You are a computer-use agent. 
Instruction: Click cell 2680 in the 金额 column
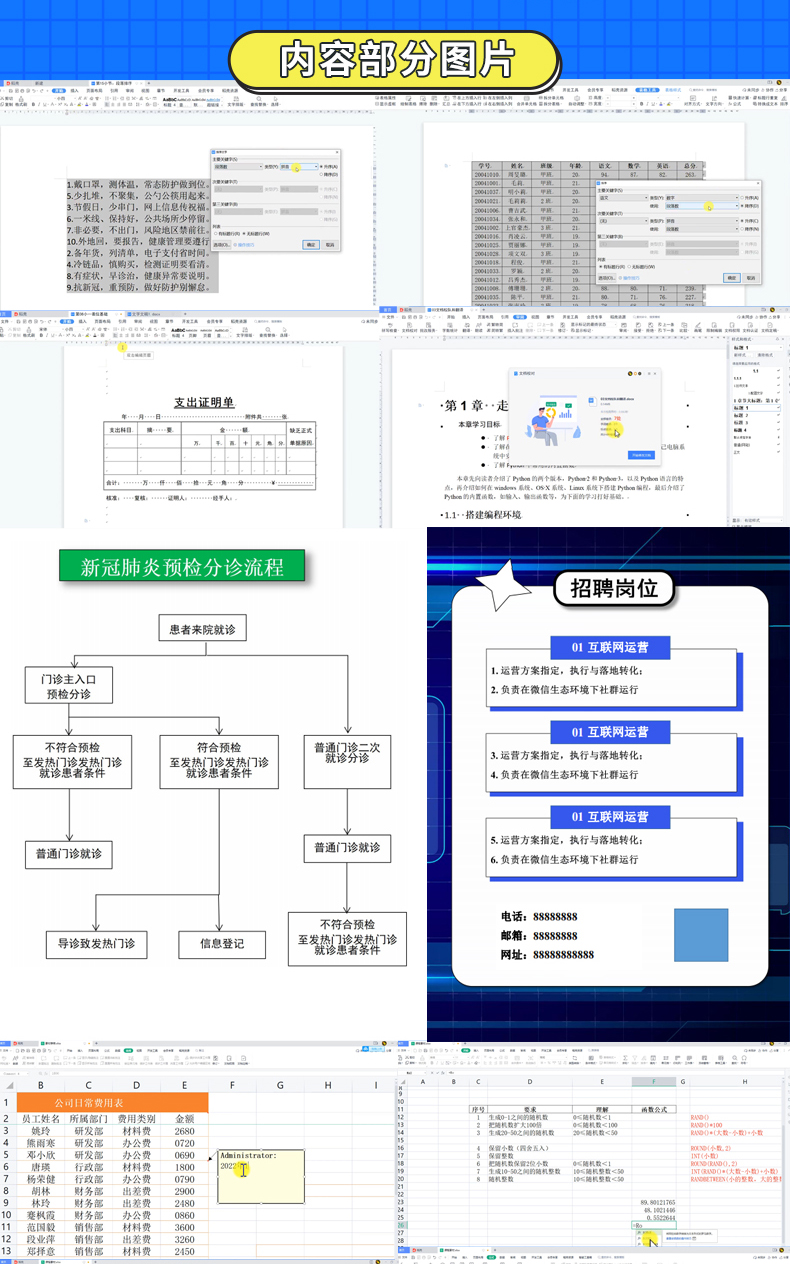[184, 1131]
